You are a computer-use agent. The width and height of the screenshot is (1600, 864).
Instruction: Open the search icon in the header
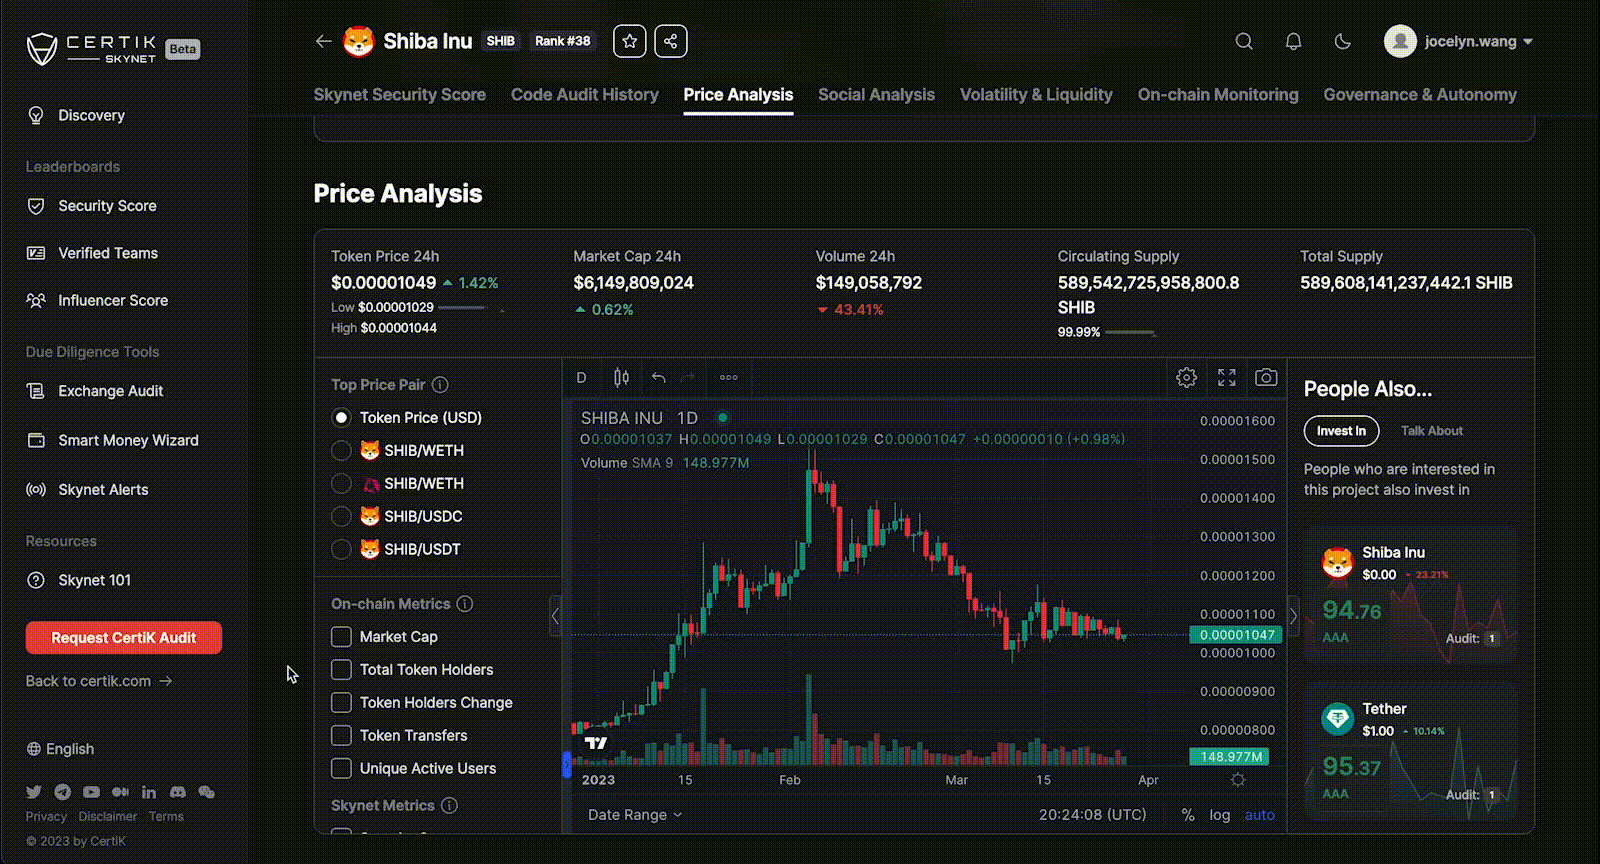[1244, 41]
